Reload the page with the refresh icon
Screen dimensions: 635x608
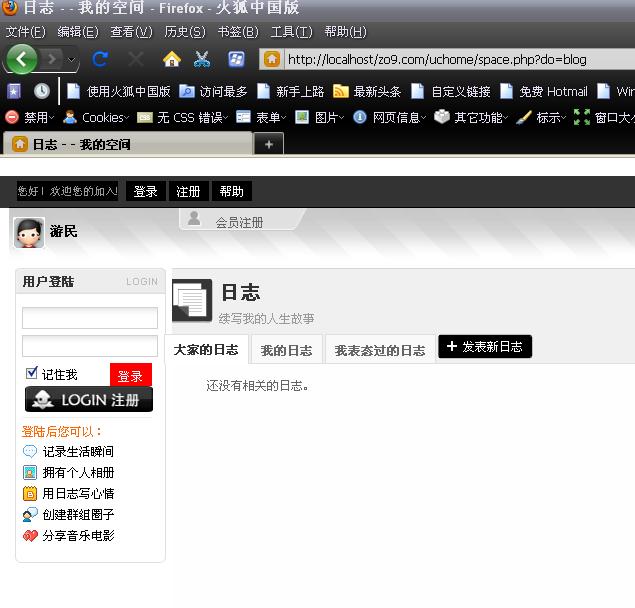[x=100, y=60]
